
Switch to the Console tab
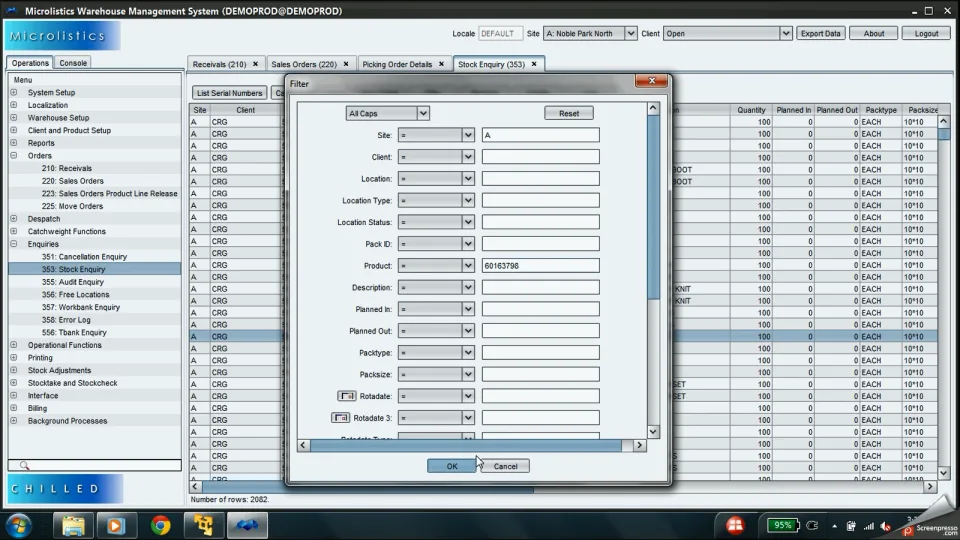click(73, 62)
